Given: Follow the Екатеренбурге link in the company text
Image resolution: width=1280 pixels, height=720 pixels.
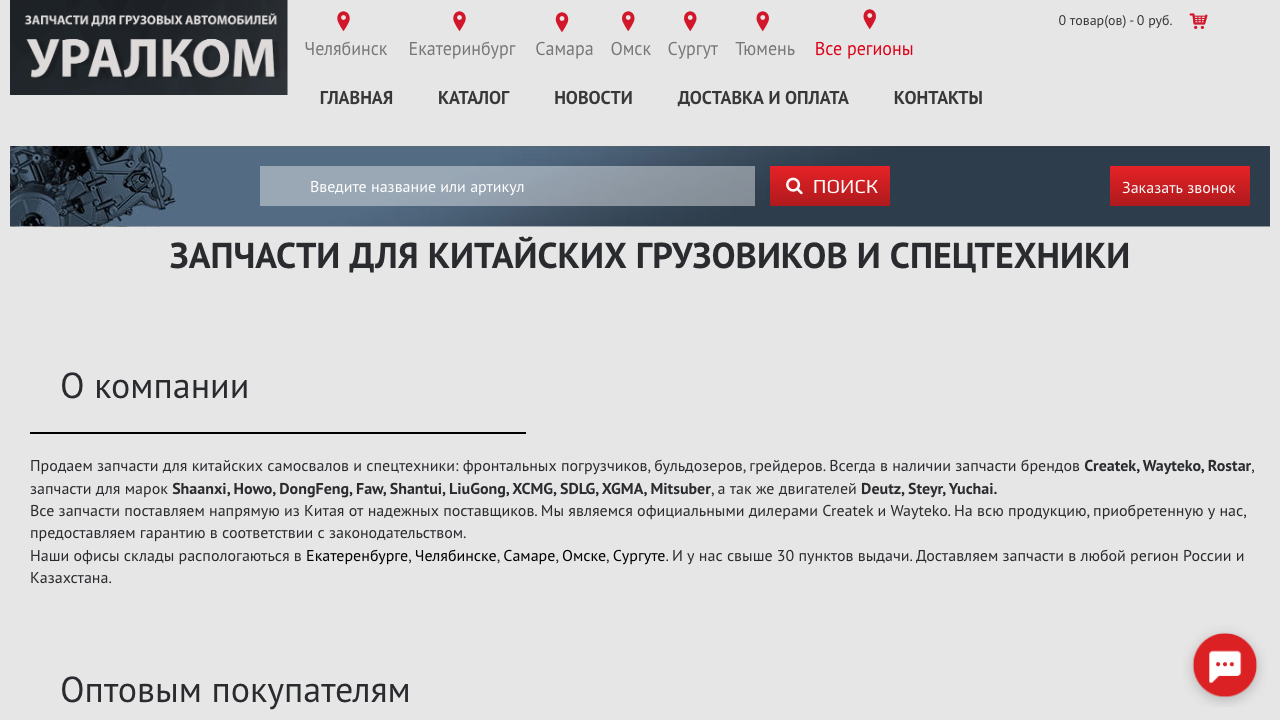Looking at the screenshot, I should (357, 556).
